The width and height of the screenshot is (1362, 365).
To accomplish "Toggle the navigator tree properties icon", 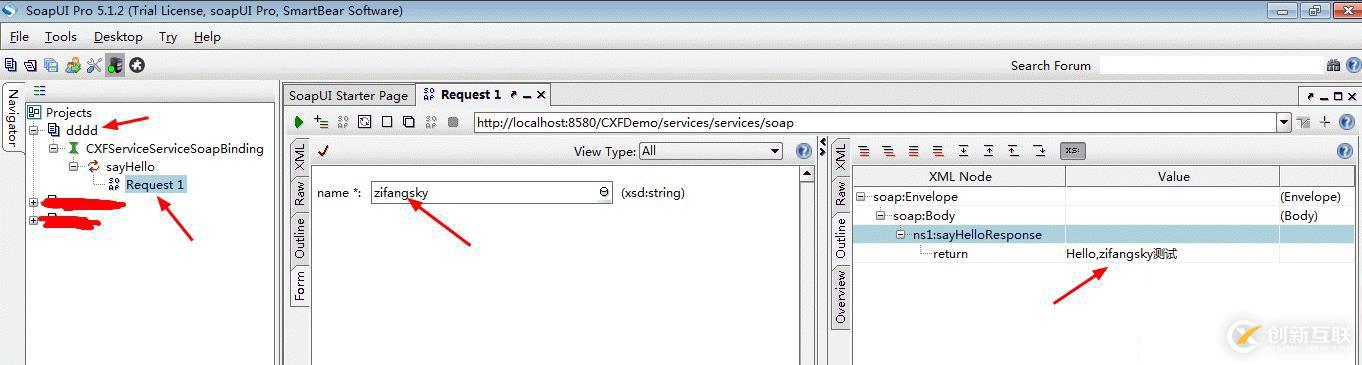I will click(40, 90).
